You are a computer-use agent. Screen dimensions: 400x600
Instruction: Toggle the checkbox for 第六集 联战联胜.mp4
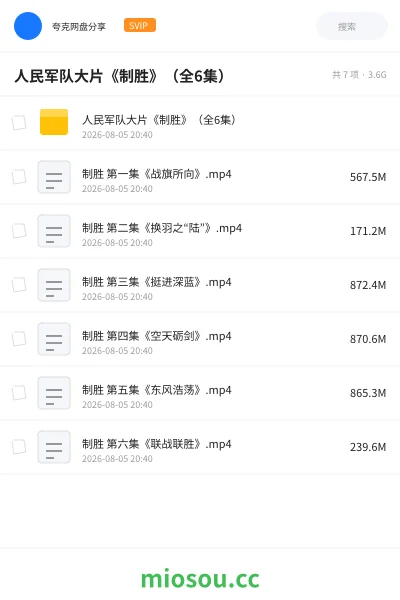pyautogui.click(x=19, y=447)
